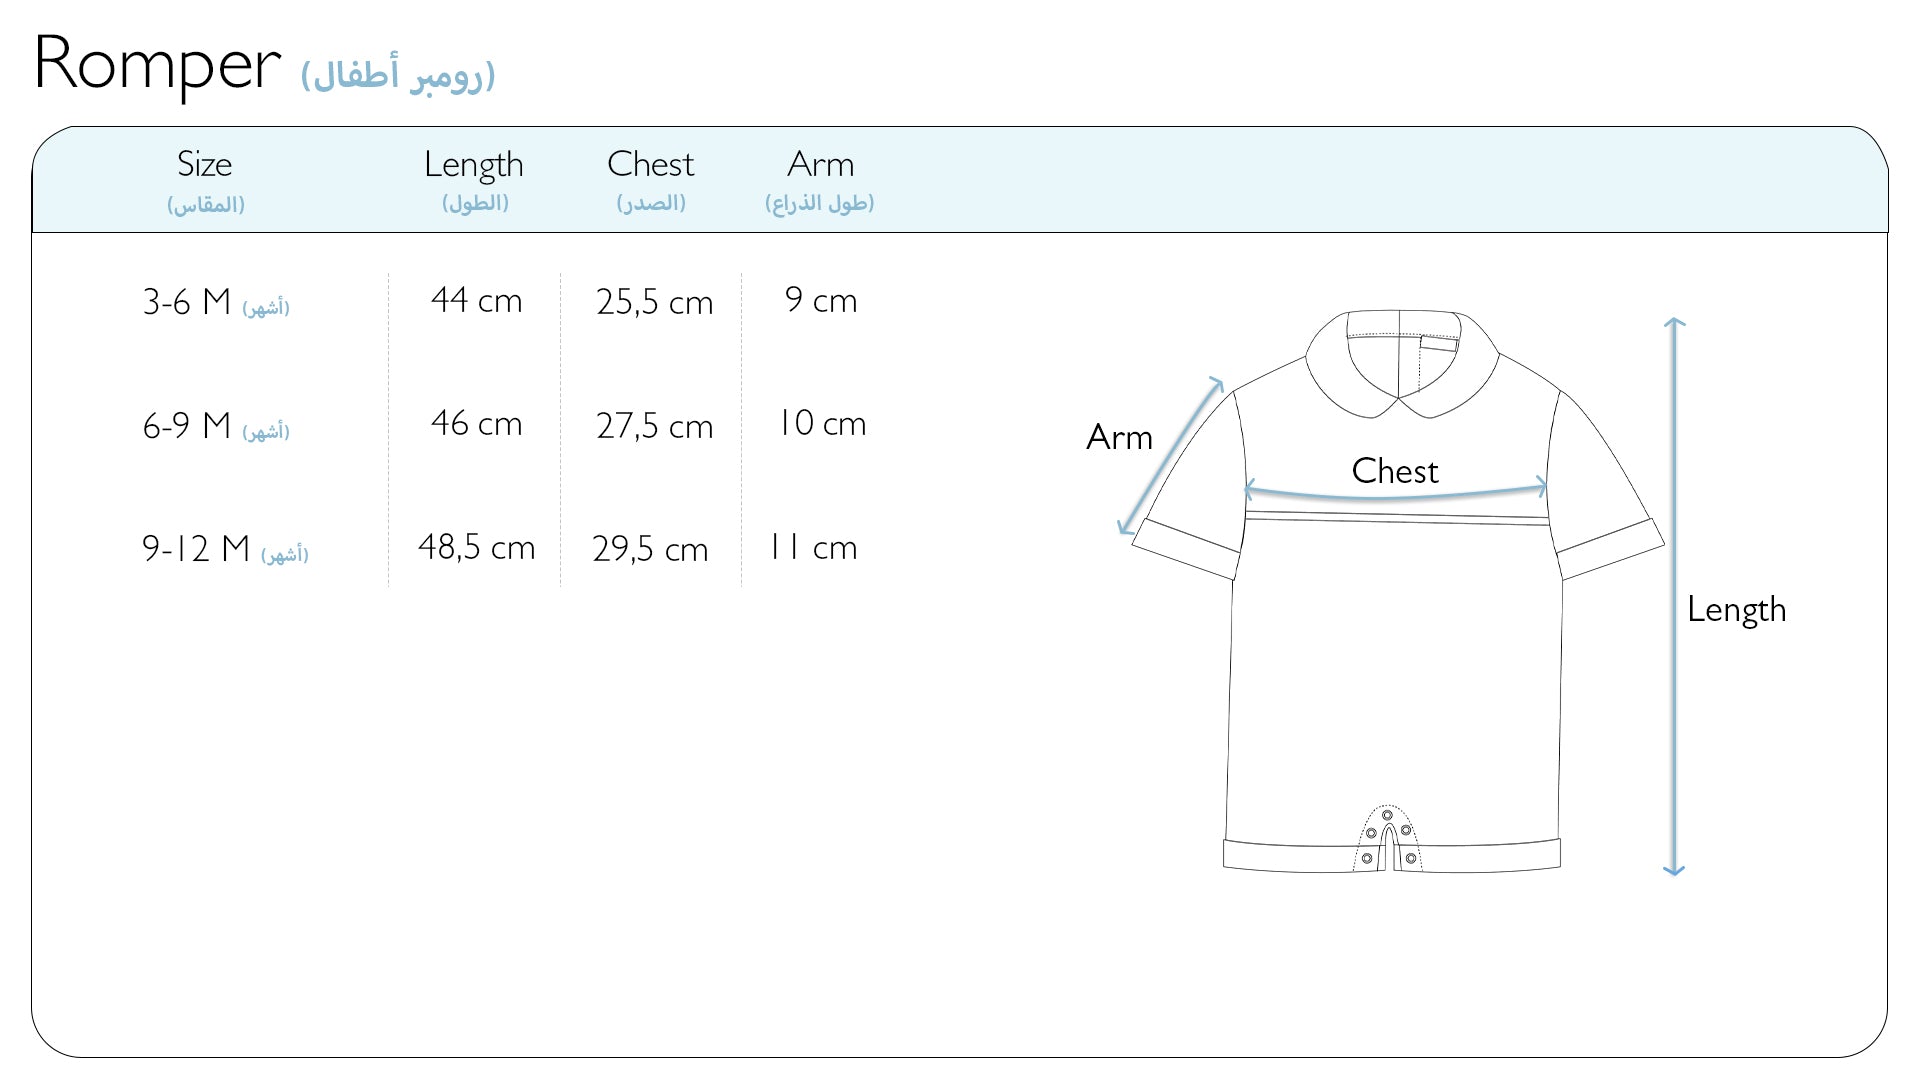Click the 46 cm length value
Viewport: 1920px width, 1080px height.
click(476, 423)
